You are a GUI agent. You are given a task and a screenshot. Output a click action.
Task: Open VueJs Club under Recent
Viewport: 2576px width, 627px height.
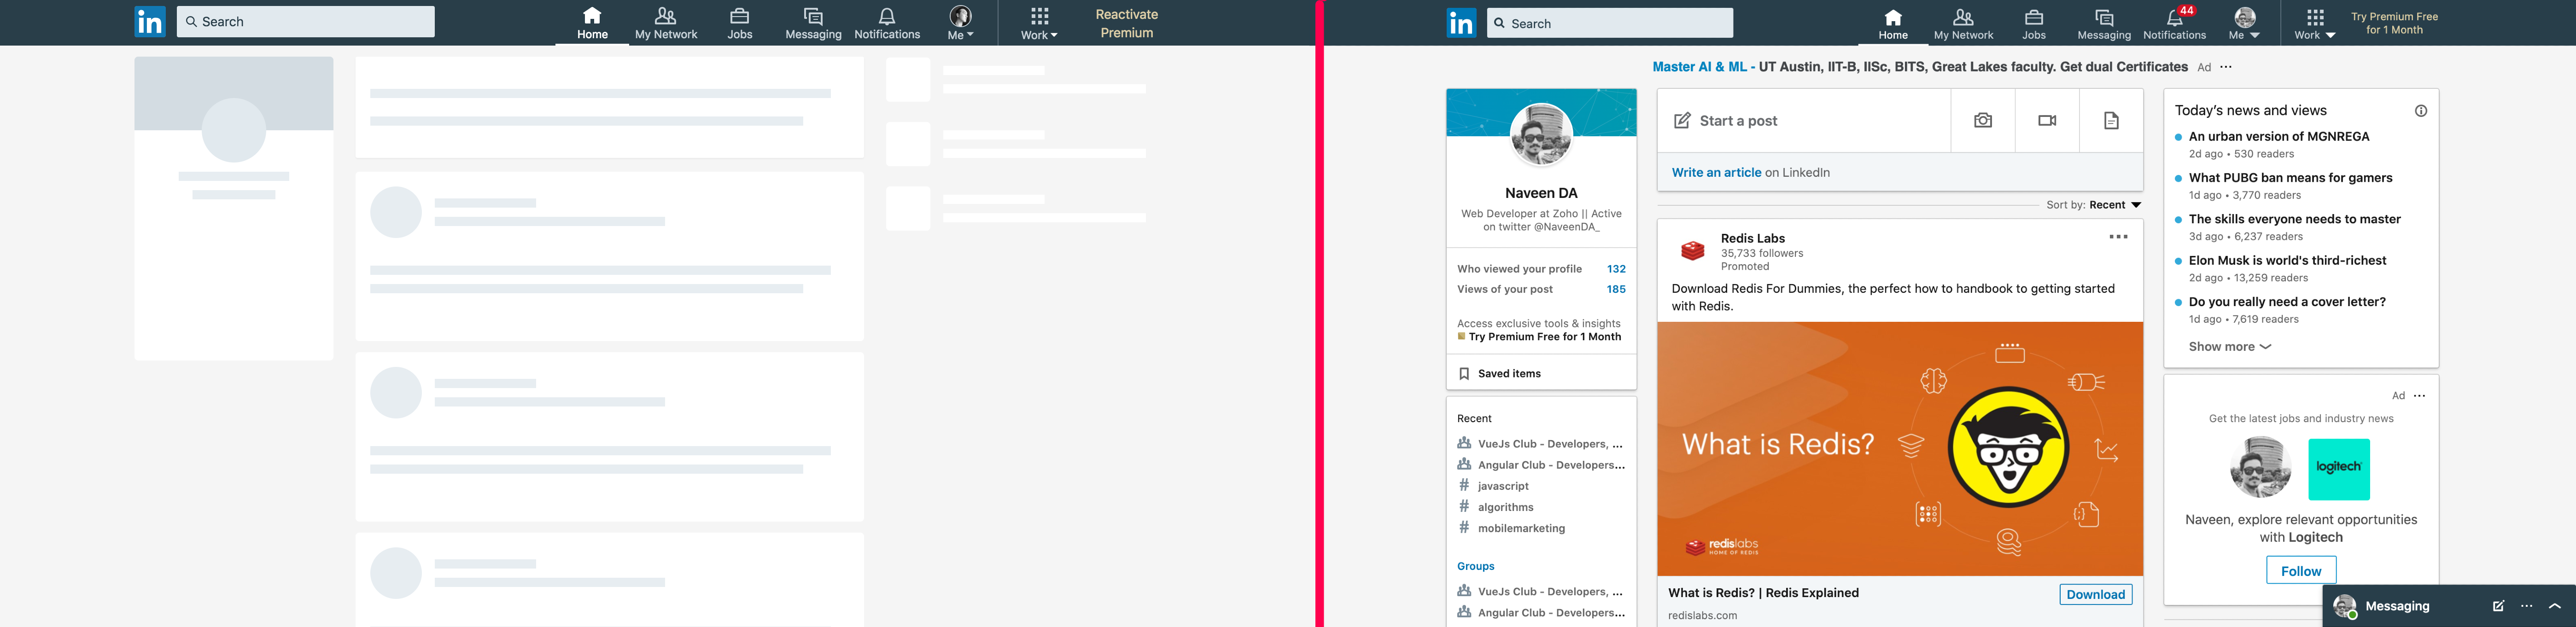1540,444
